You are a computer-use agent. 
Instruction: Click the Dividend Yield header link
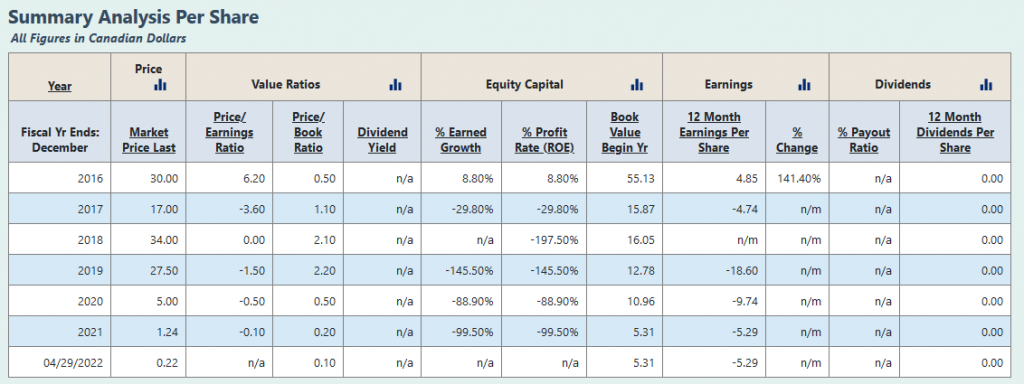pyautogui.click(x=382, y=140)
